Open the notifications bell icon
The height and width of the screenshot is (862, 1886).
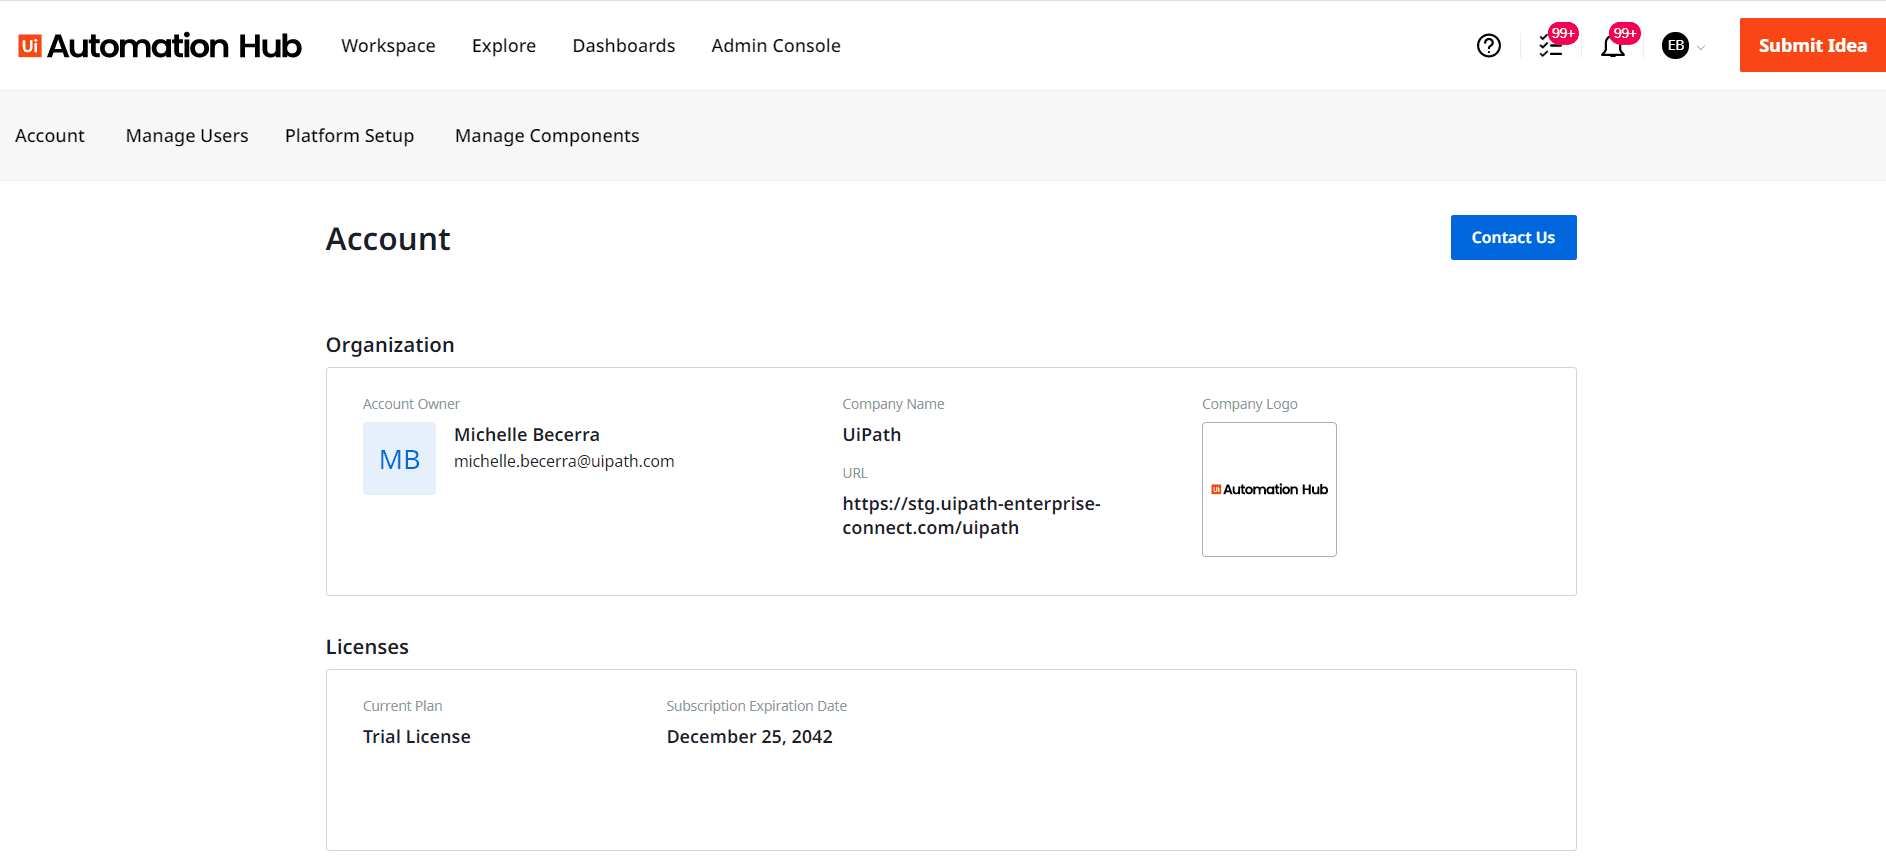(x=1612, y=46)
